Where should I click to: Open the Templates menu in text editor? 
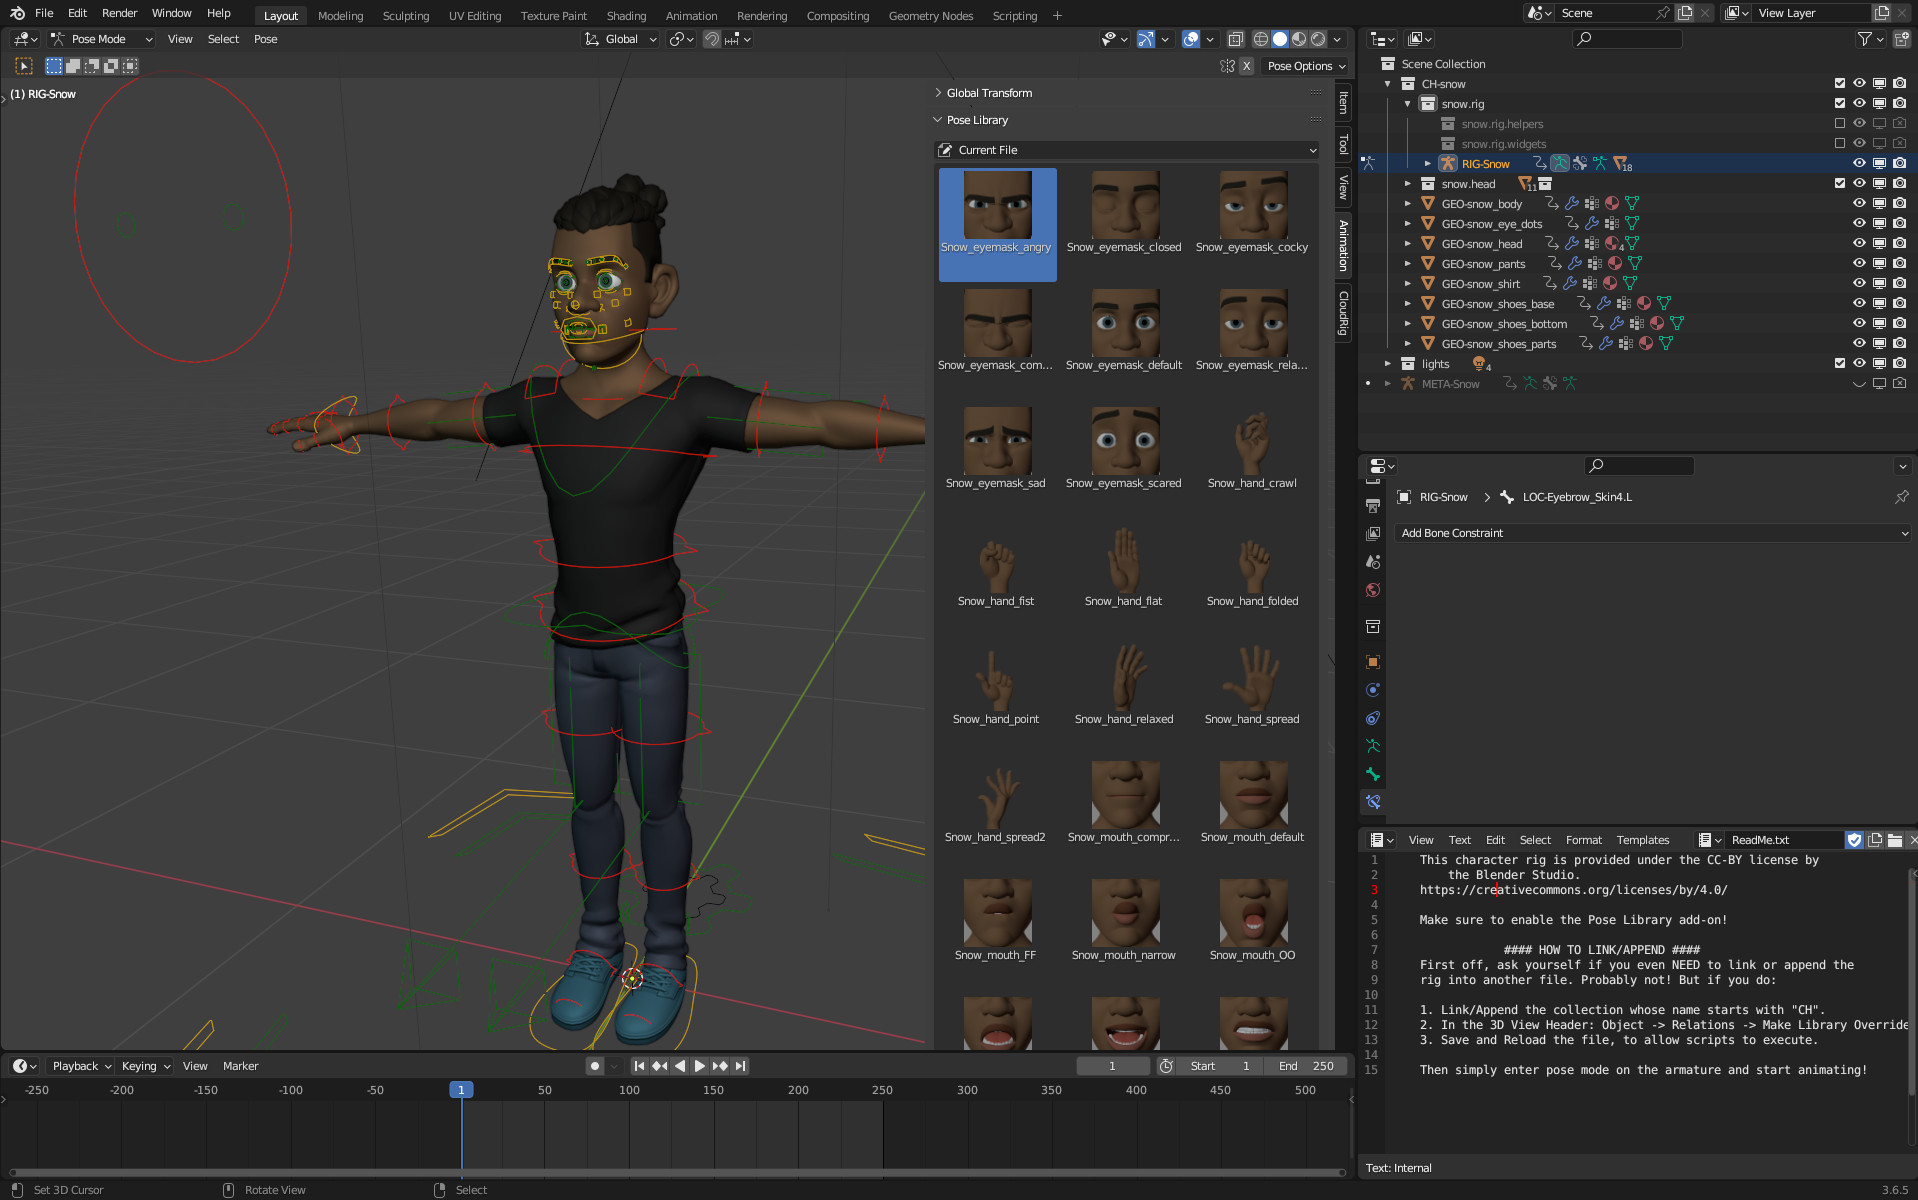tap(1642, 840)
